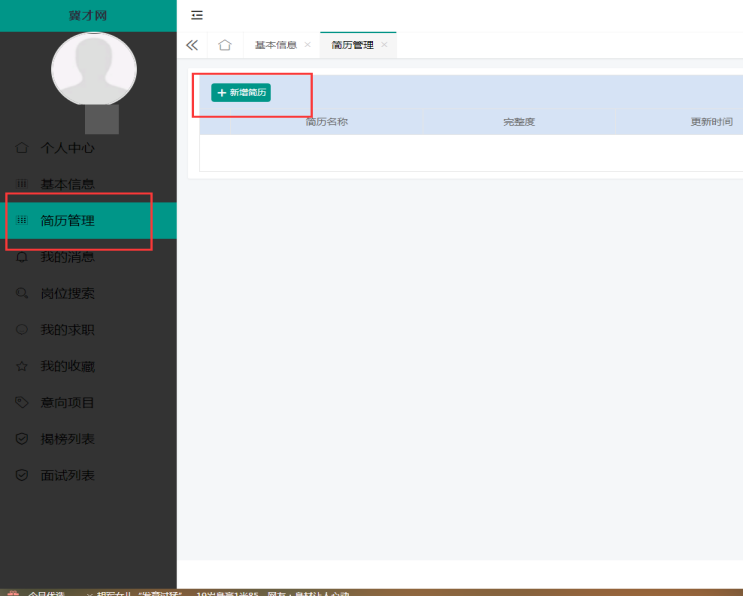
Task: Click the double-chevron tab scroll left icon
Action: click(192, 45)
